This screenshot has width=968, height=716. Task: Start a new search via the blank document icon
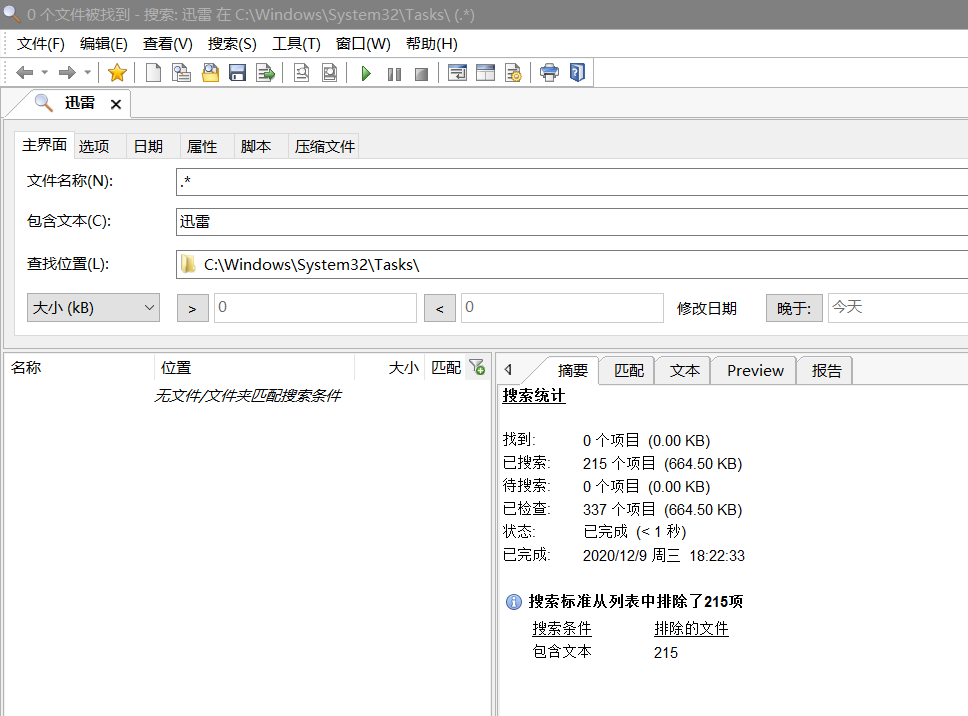152,72
